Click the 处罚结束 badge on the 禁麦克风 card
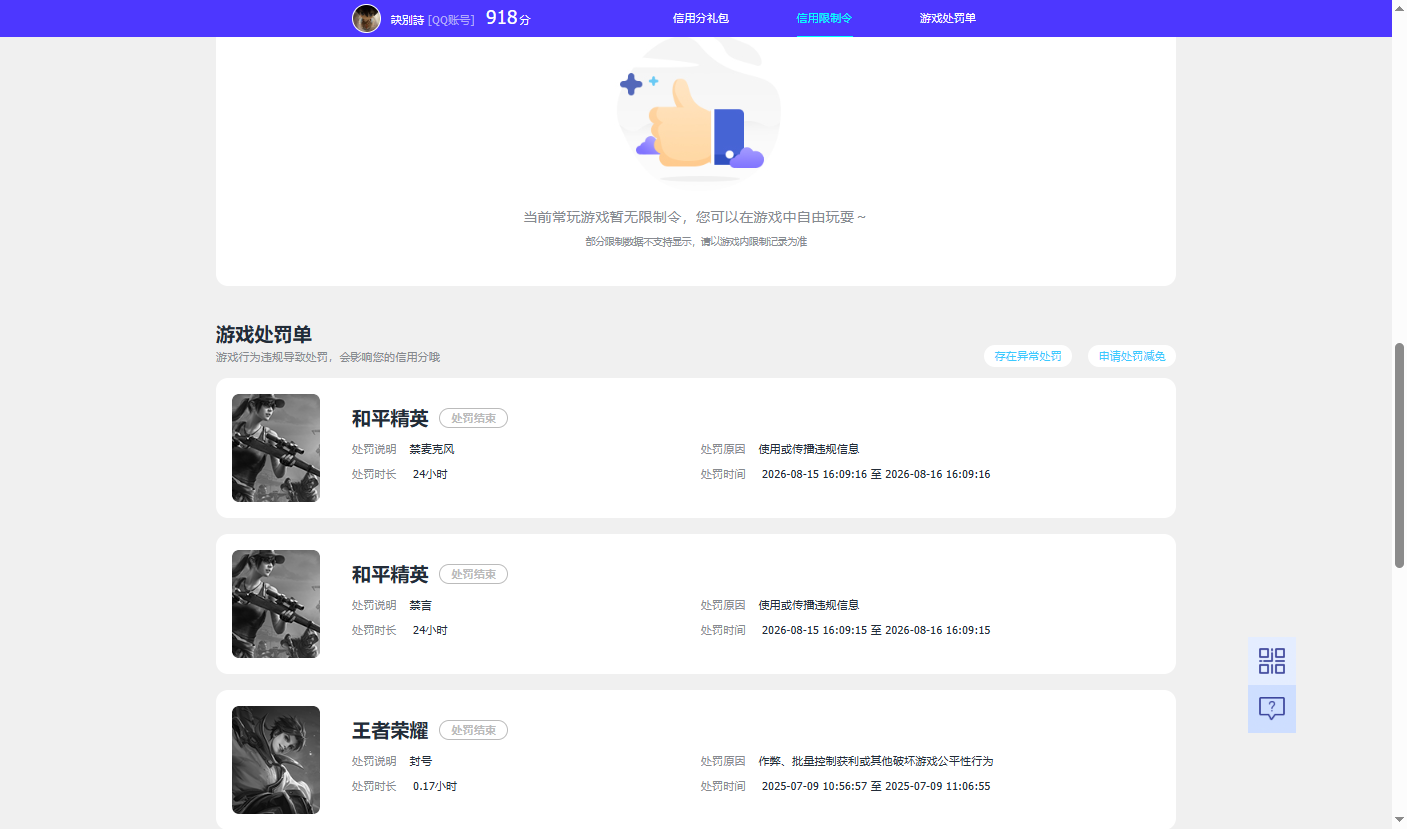Screen dimensions: 1407x829 pyautogui.click(x=473, y=418)
